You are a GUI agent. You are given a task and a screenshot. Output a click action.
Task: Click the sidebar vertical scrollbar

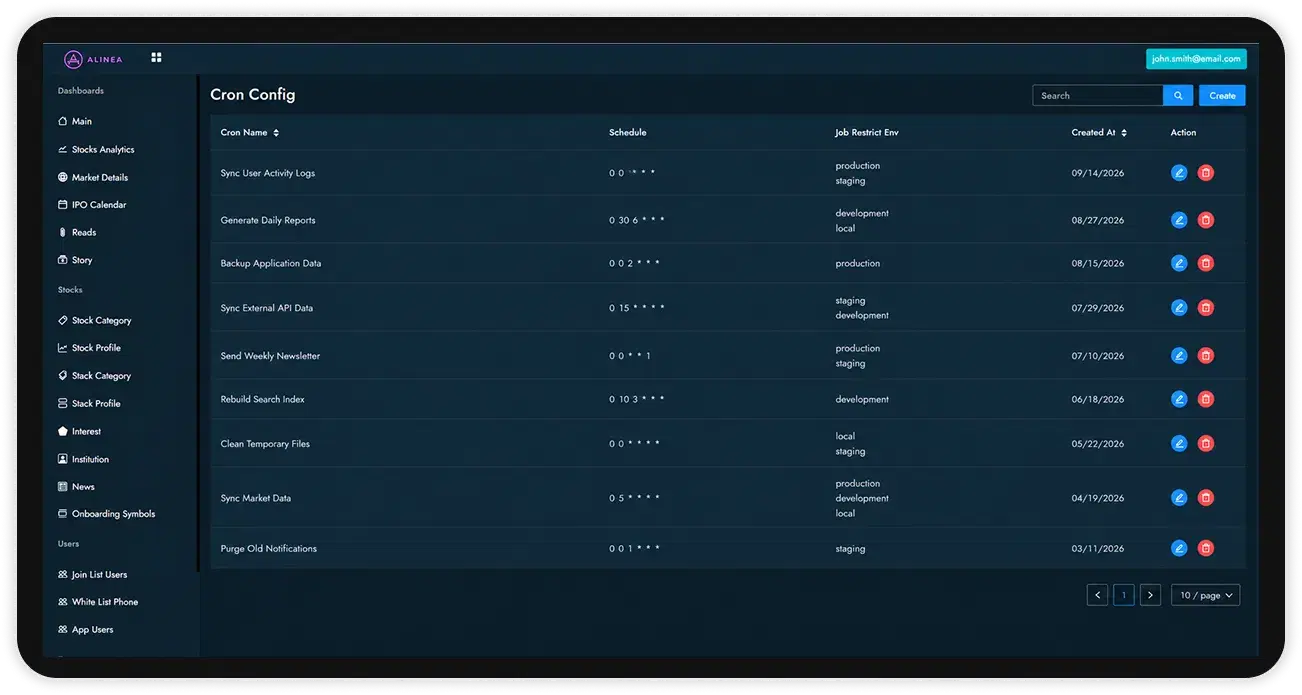[198, 322]
